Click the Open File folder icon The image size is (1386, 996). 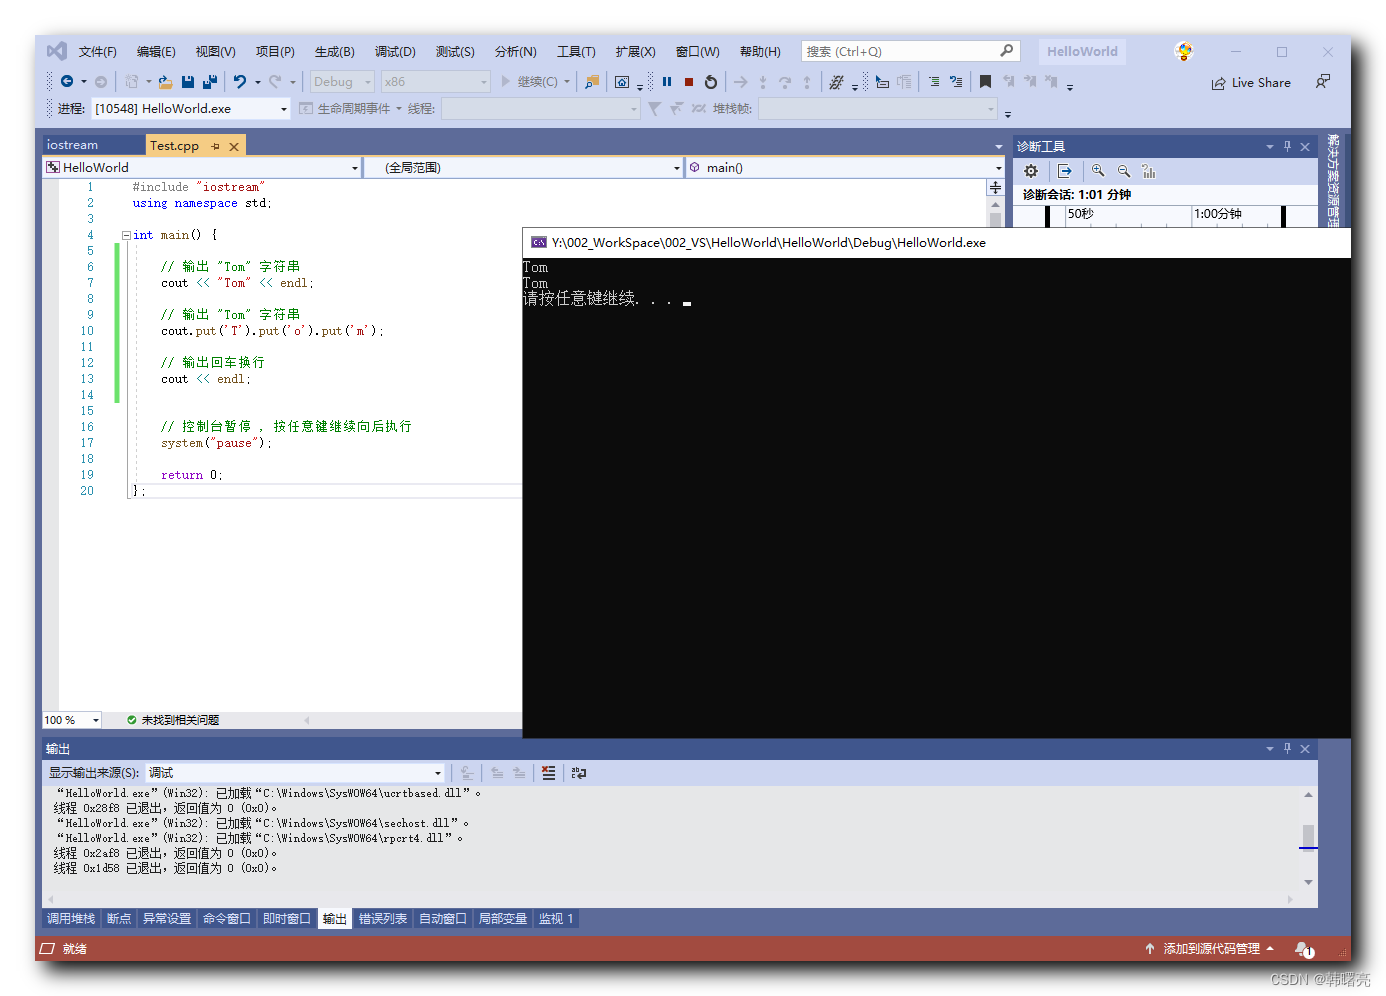click(166, 82)
